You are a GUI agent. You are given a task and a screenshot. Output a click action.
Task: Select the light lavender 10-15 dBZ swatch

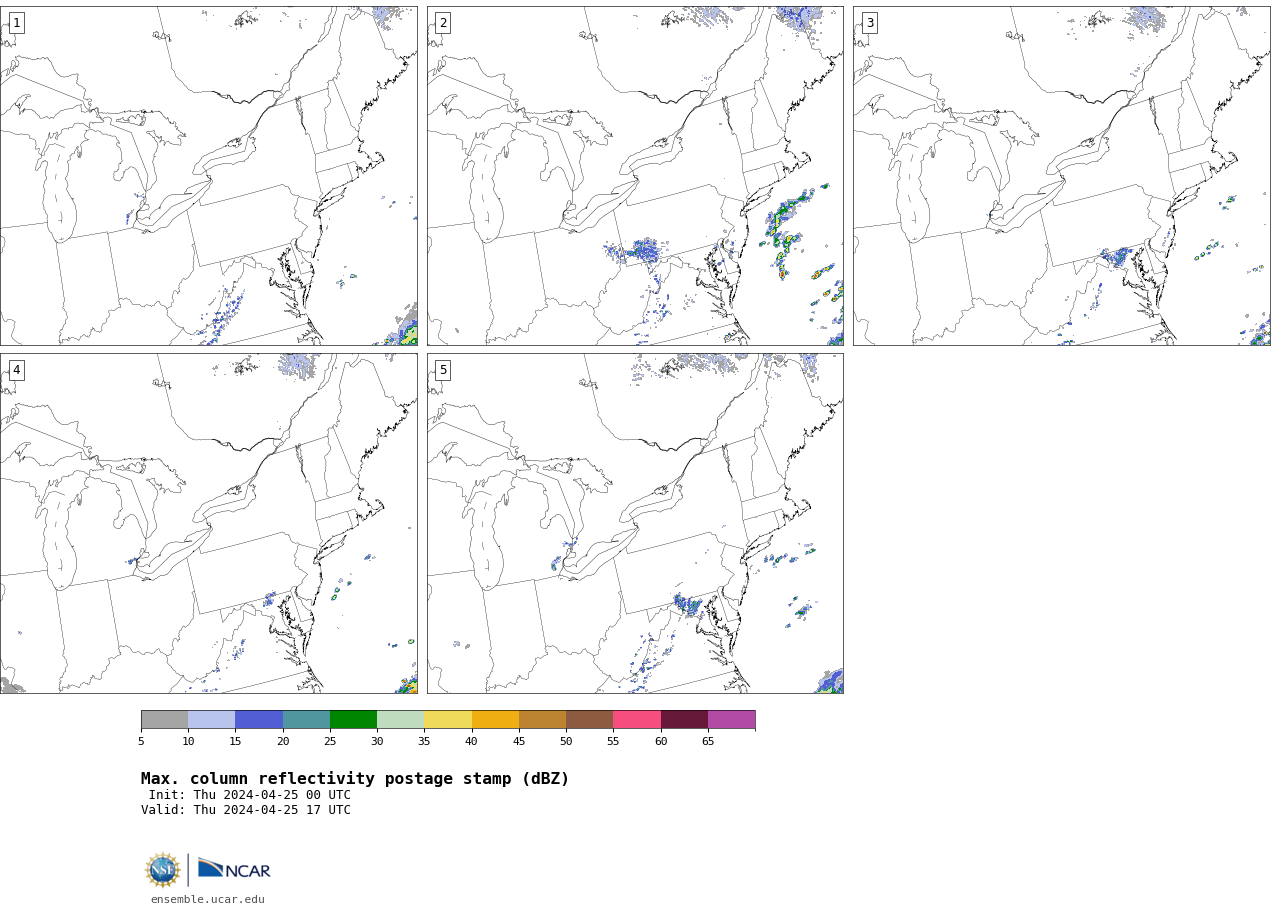[x=211, y=720]
